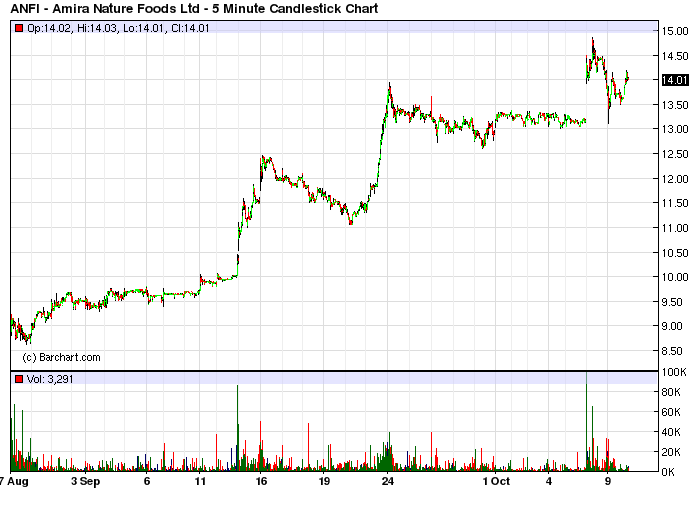Screen dimensions: 700x512
Task: Click the 9 date marker on time axis
Action: (608, 482)
